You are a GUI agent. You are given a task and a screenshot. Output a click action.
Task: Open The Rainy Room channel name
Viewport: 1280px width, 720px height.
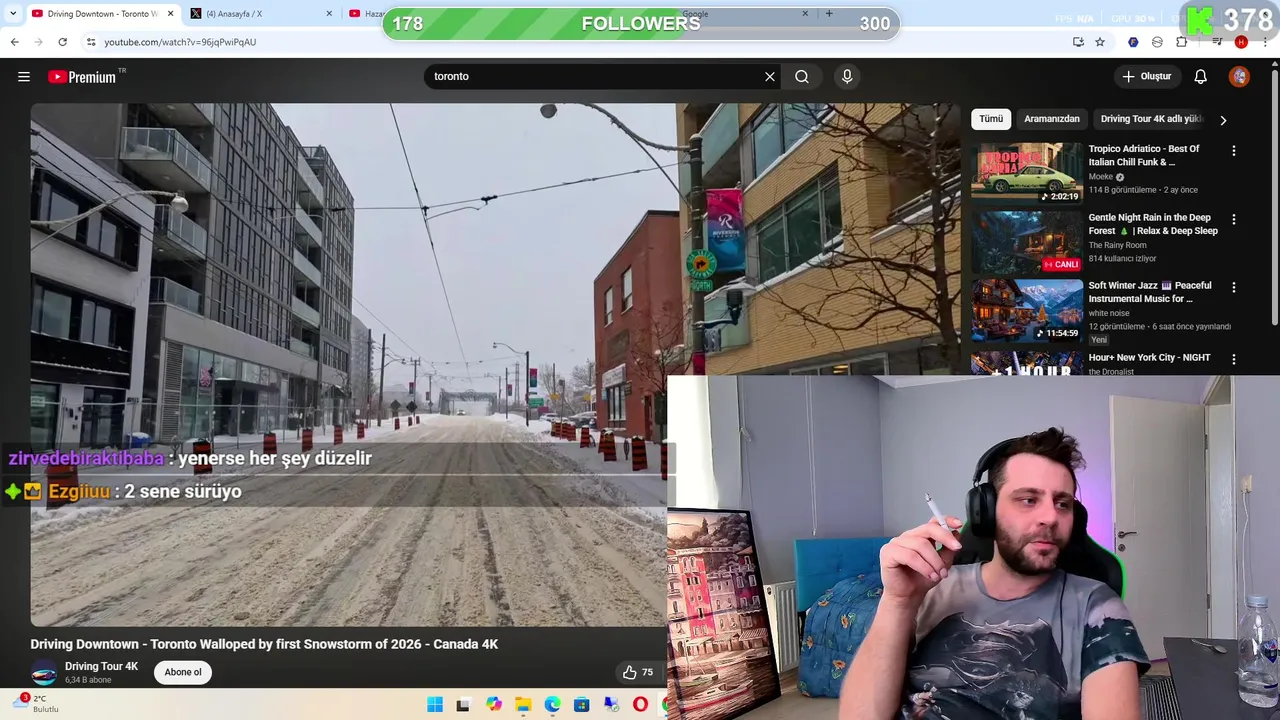pyautogui.click(x=1118, y=245)
